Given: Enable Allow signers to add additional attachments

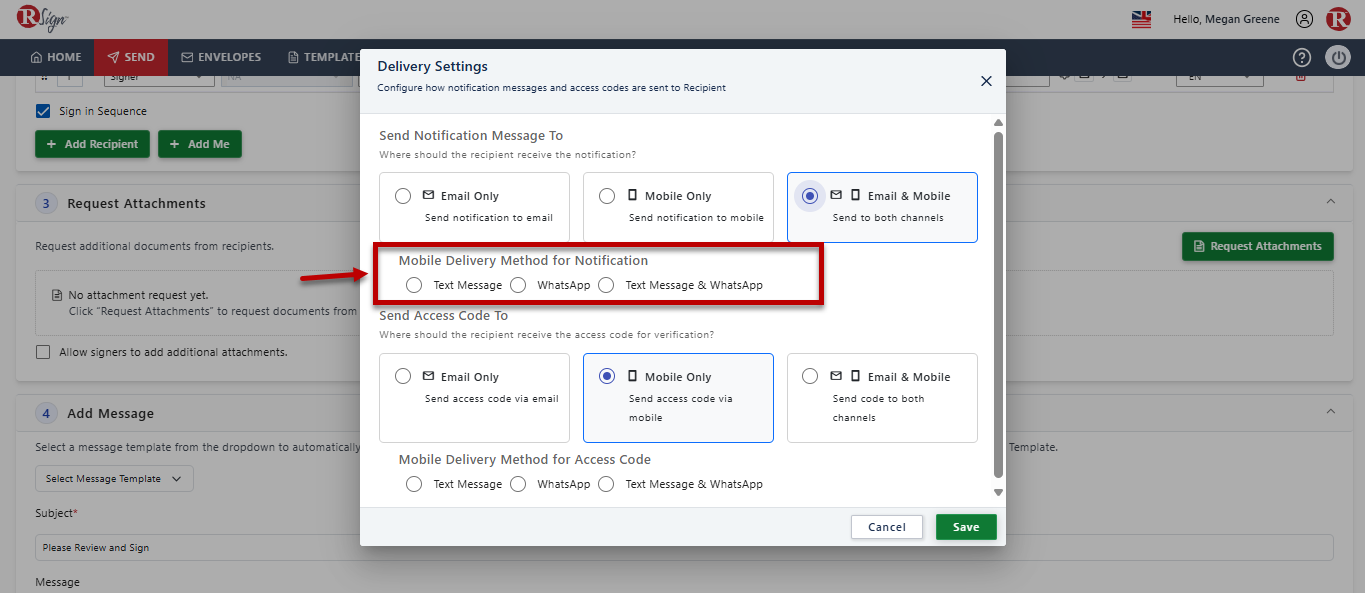Looking at the screenshot, I should (43, 352).
